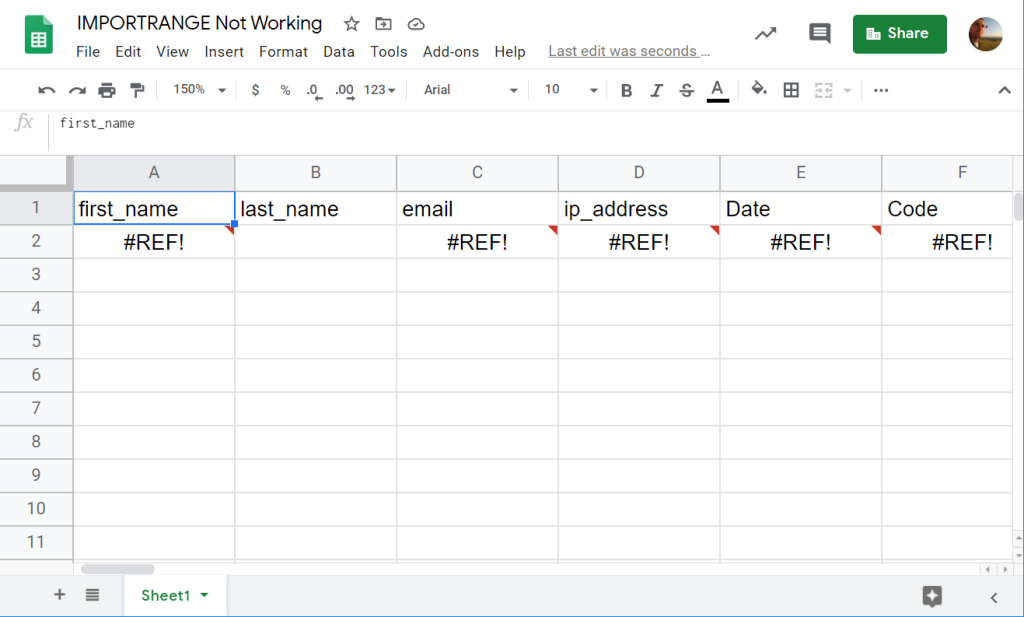
Task: Open the Data menu
Action: [x=339, y=52]
